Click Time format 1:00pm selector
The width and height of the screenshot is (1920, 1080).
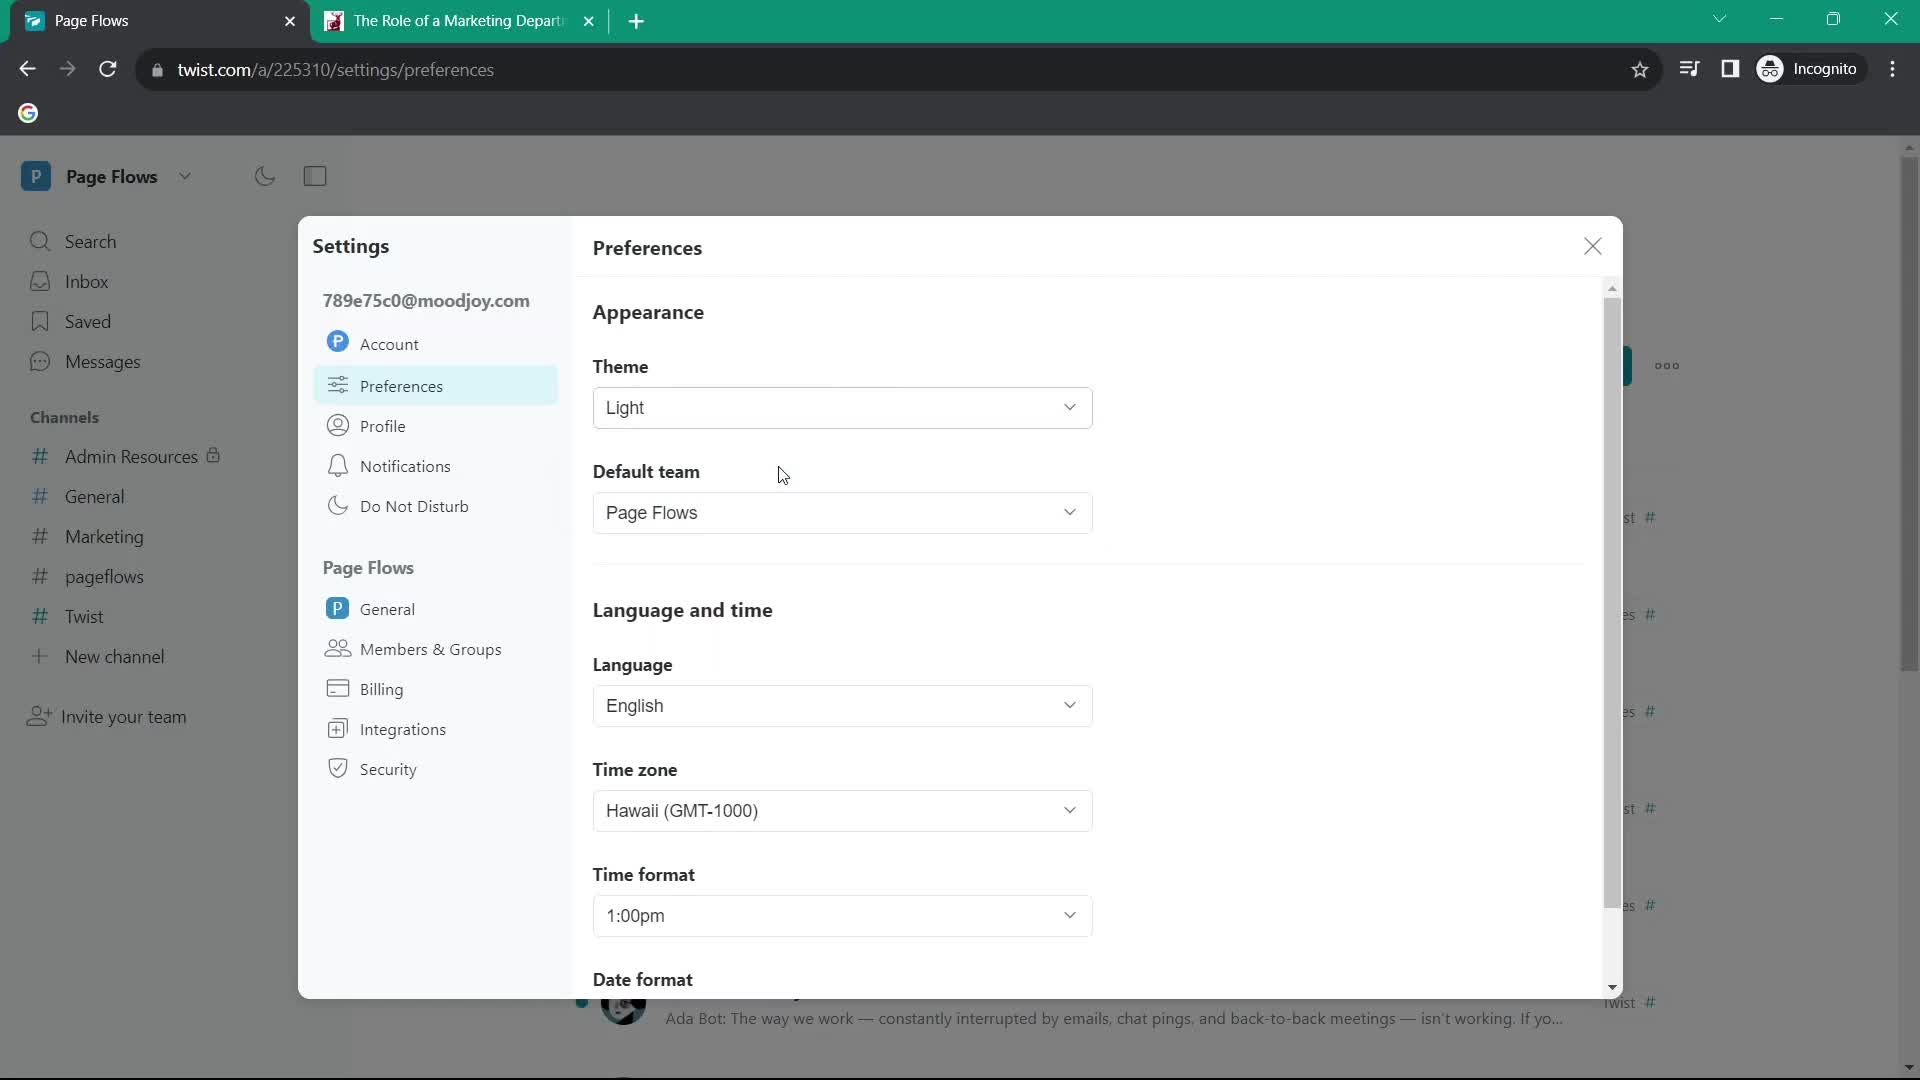tap(841, 915)
